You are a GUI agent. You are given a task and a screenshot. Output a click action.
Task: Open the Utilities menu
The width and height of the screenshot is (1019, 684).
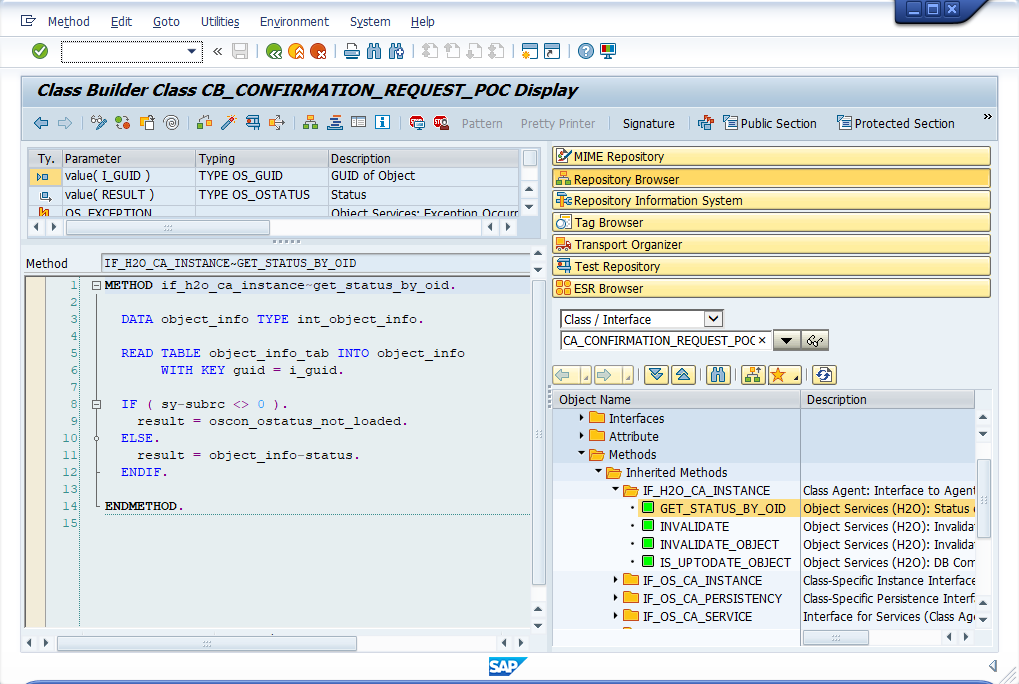(x=220, y=21)
